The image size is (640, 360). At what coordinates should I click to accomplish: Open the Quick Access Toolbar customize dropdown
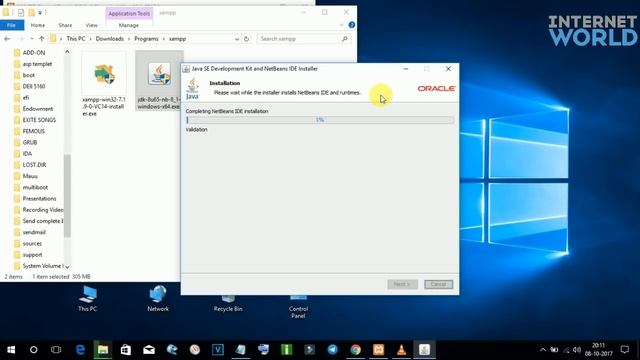point(40,13)
